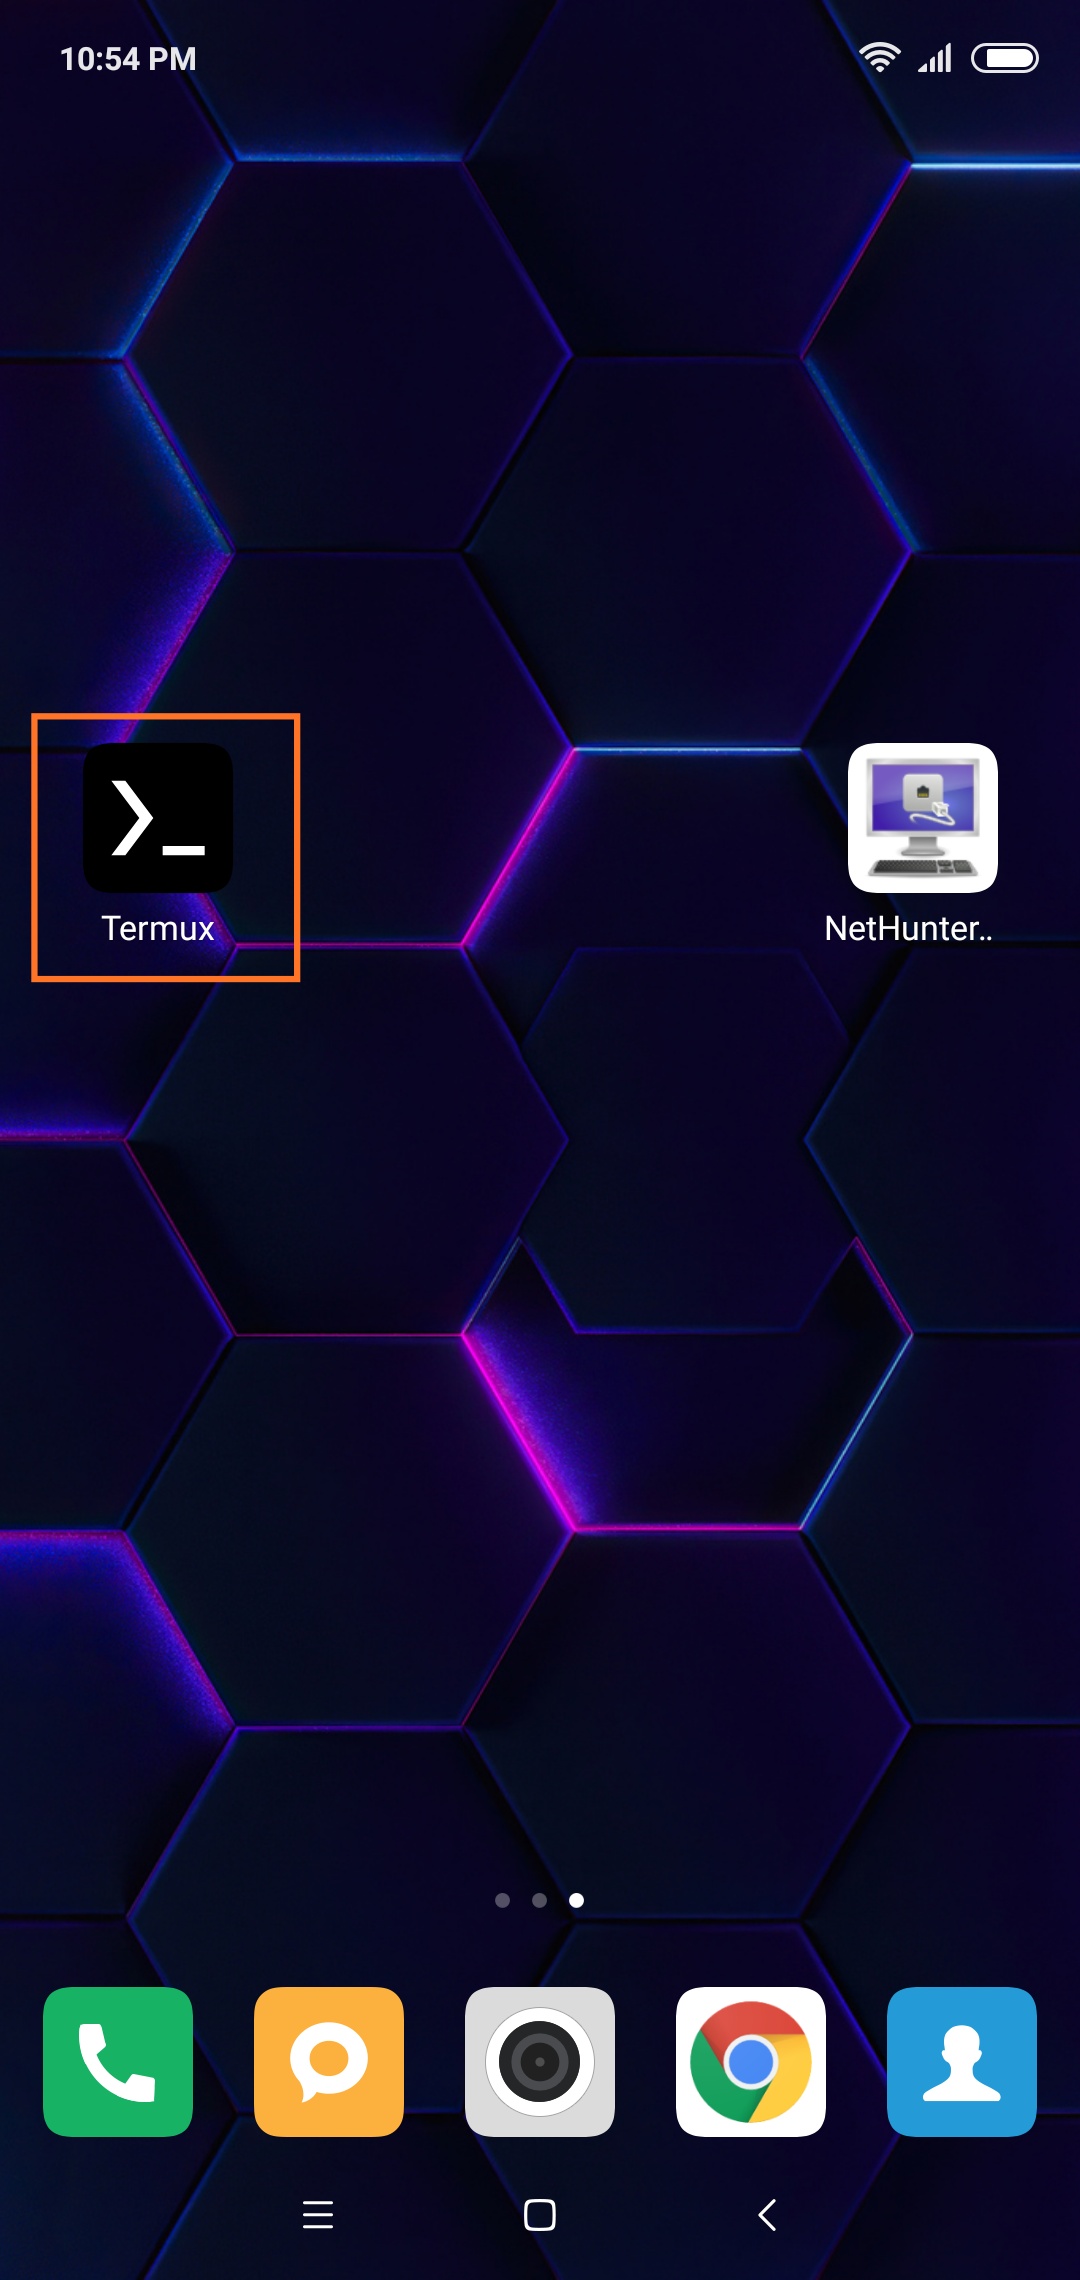Select the active third page dot
This screenshot has height=2280, width=1080.
click(x=577, y=1900)
